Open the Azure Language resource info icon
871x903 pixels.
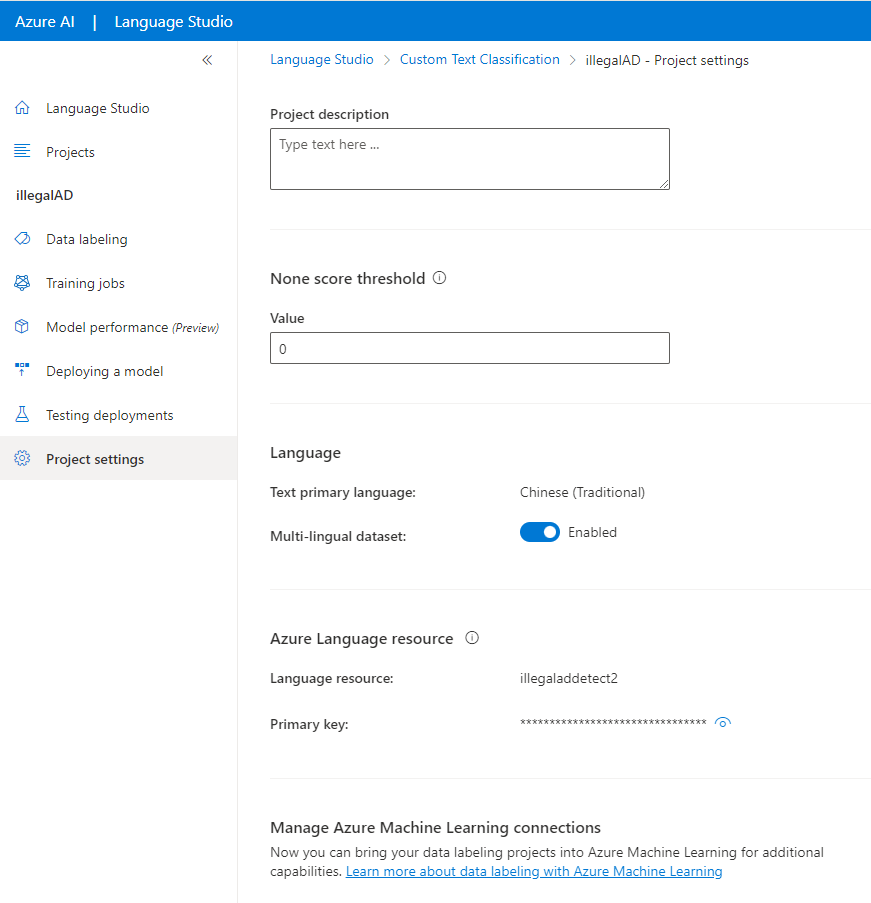pos(471,638)
